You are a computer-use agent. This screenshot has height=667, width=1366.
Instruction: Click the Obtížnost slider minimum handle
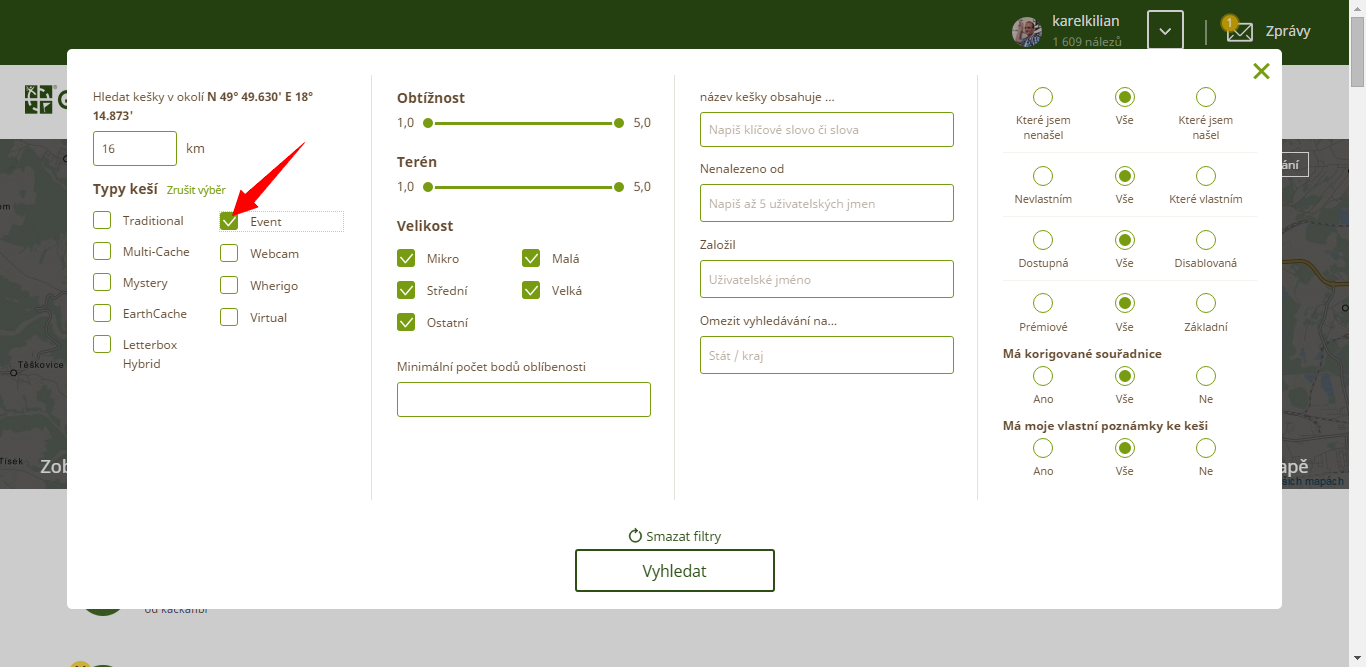pyautogui.click(x=428, y=123)
